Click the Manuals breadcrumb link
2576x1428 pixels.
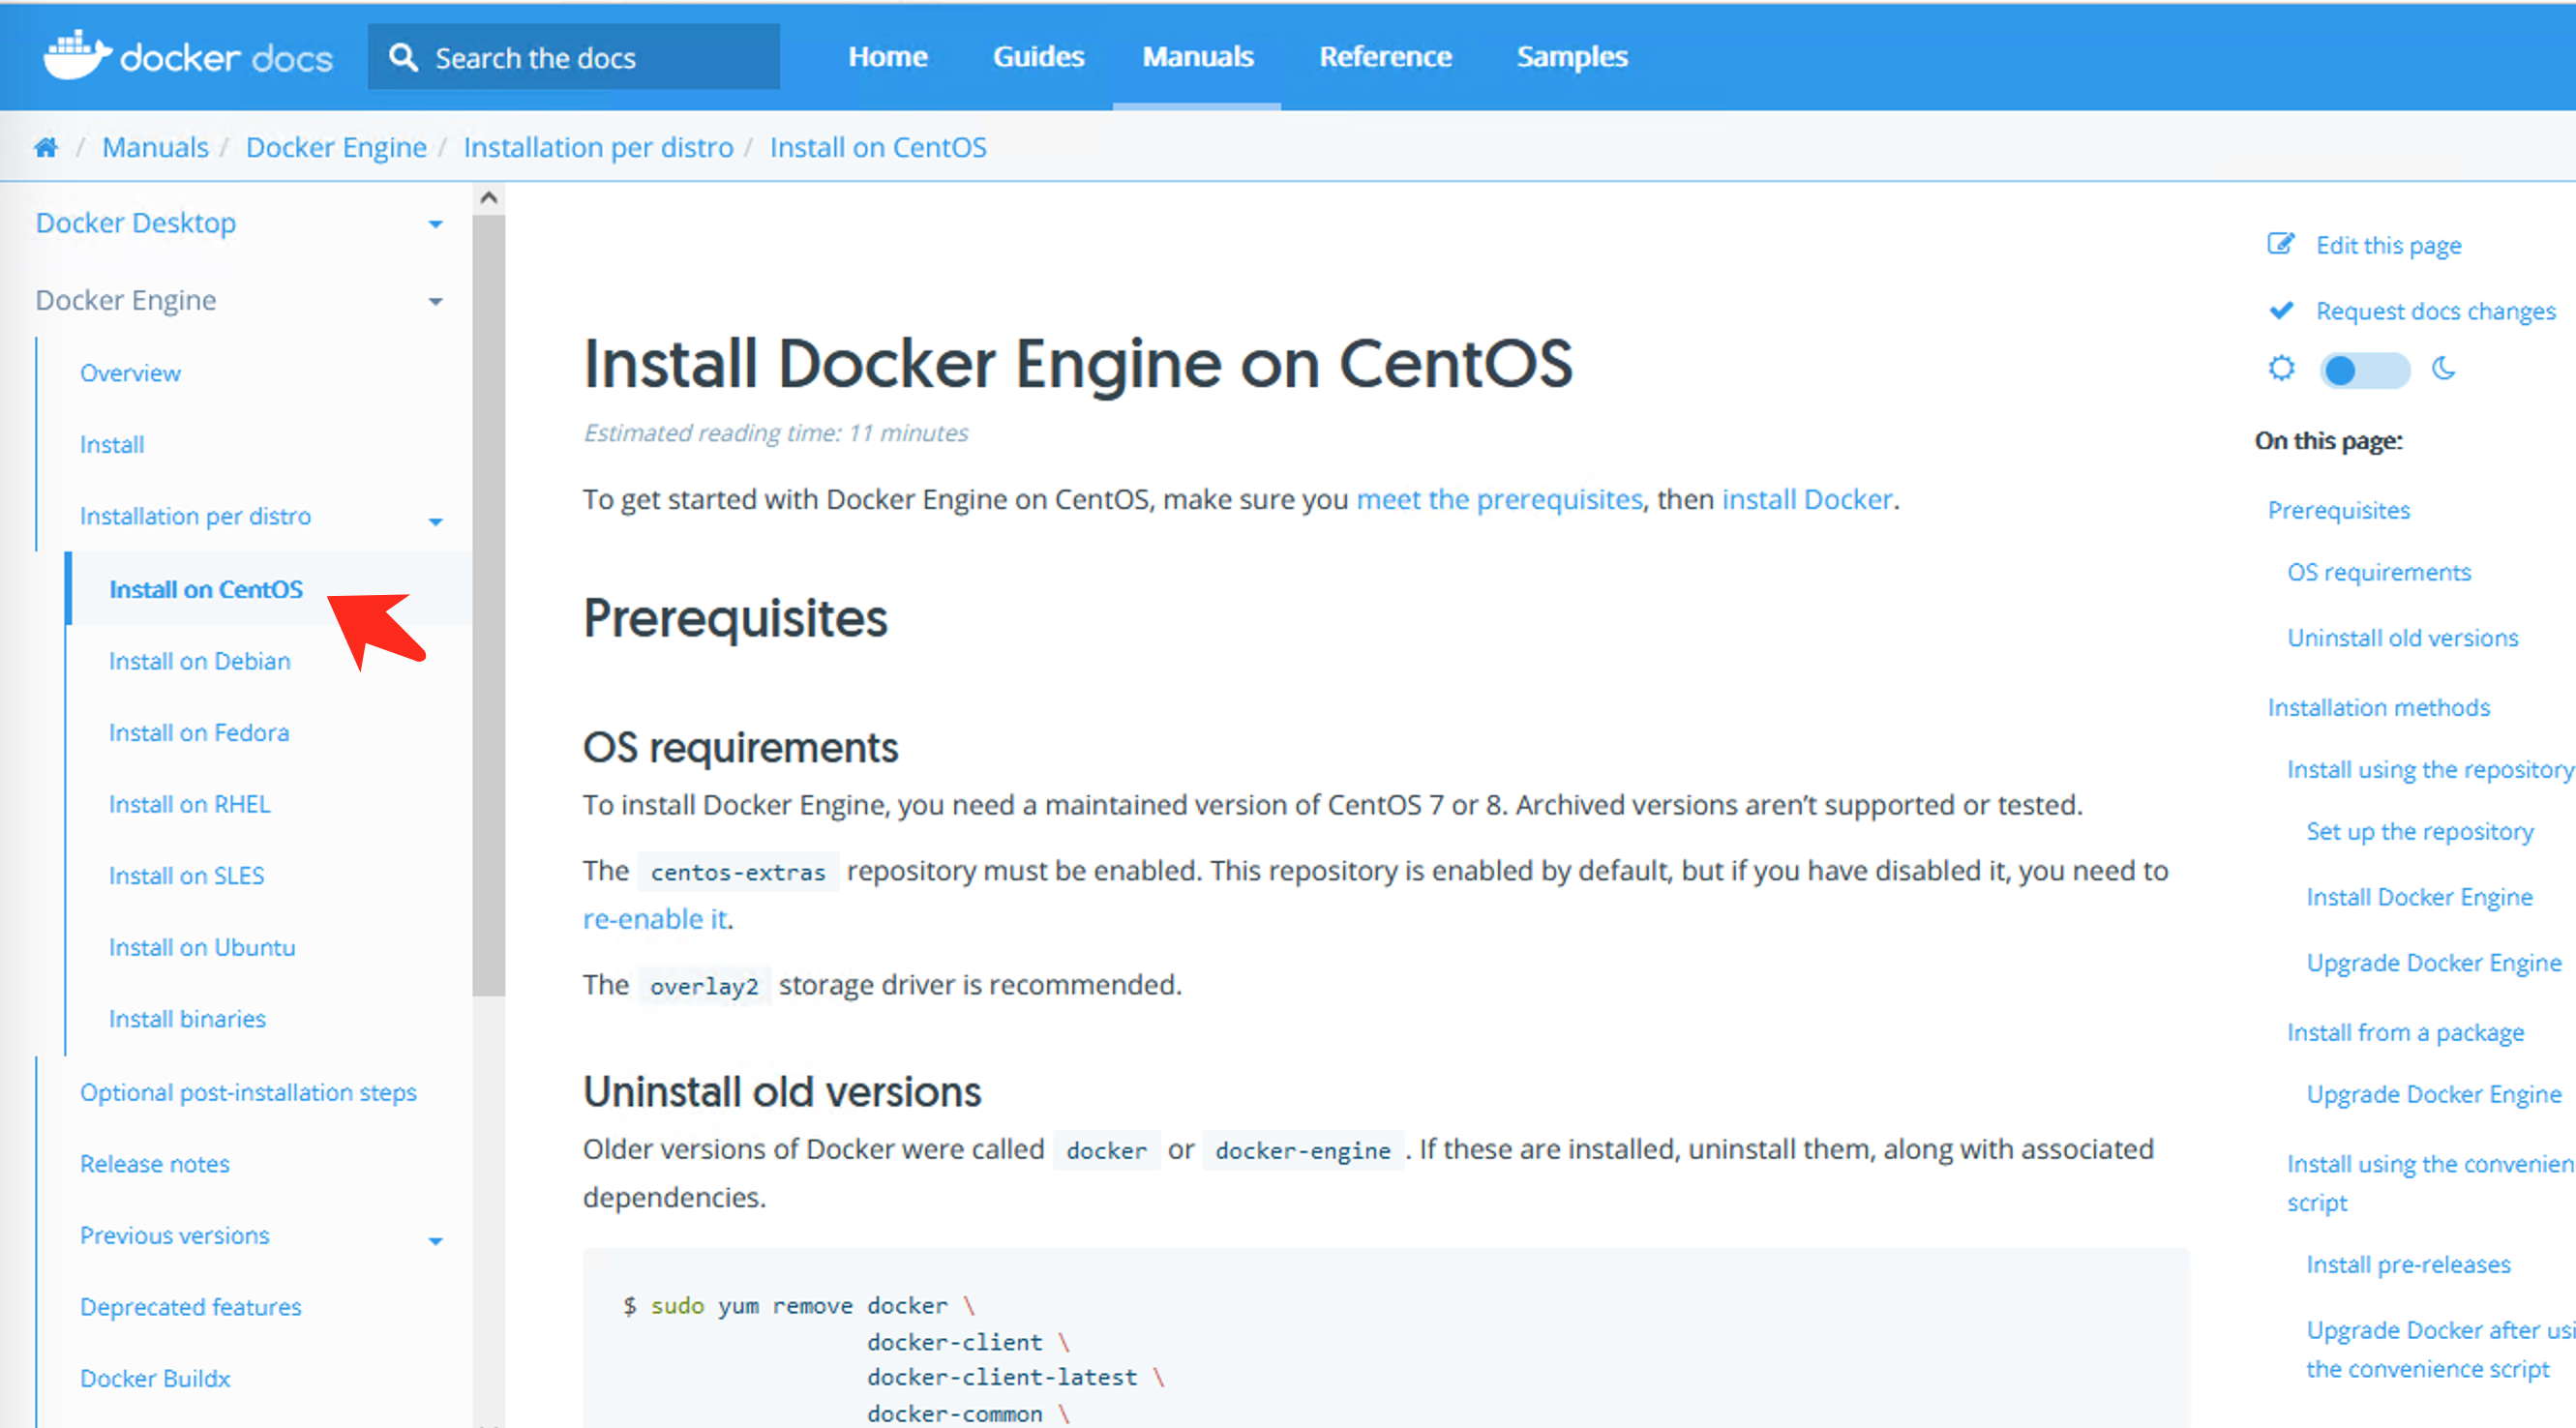click(x=155, y=147)
